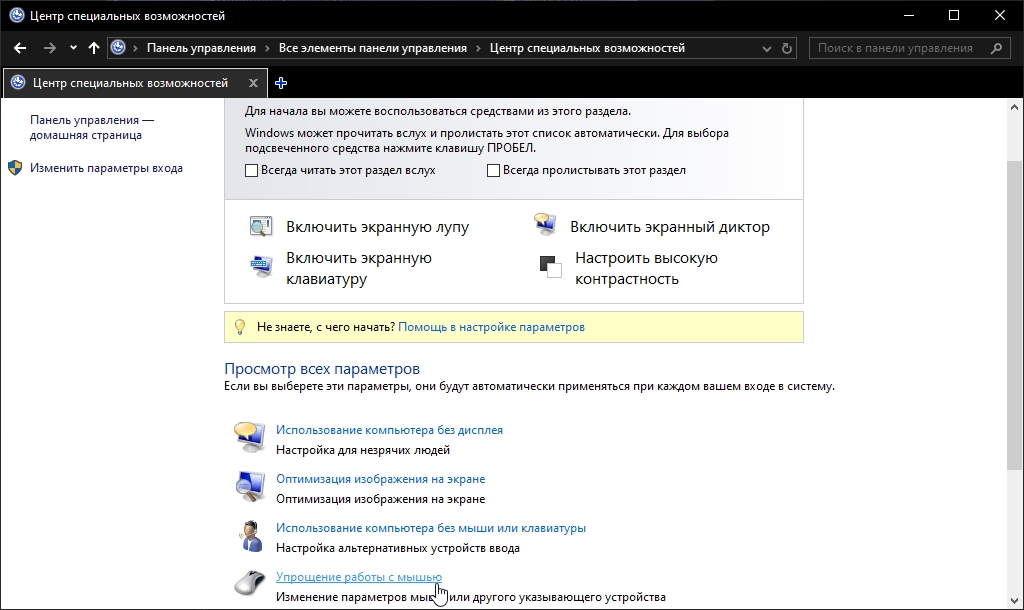Viewport: 1024px width, 610px height.
Task: Expand chevron after 'Все элементы панели управления'
Action: click(x=479, y=48)
